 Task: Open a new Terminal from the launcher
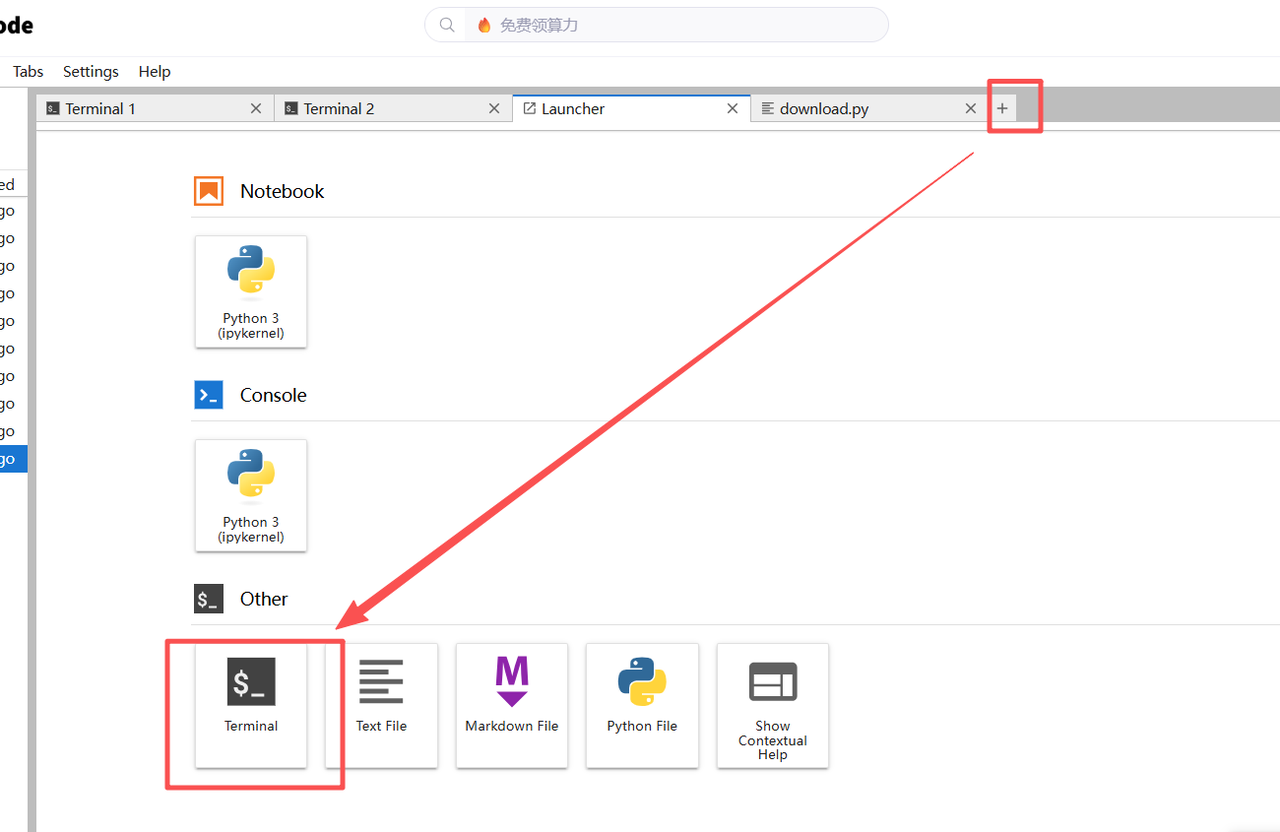click(251, 705)
